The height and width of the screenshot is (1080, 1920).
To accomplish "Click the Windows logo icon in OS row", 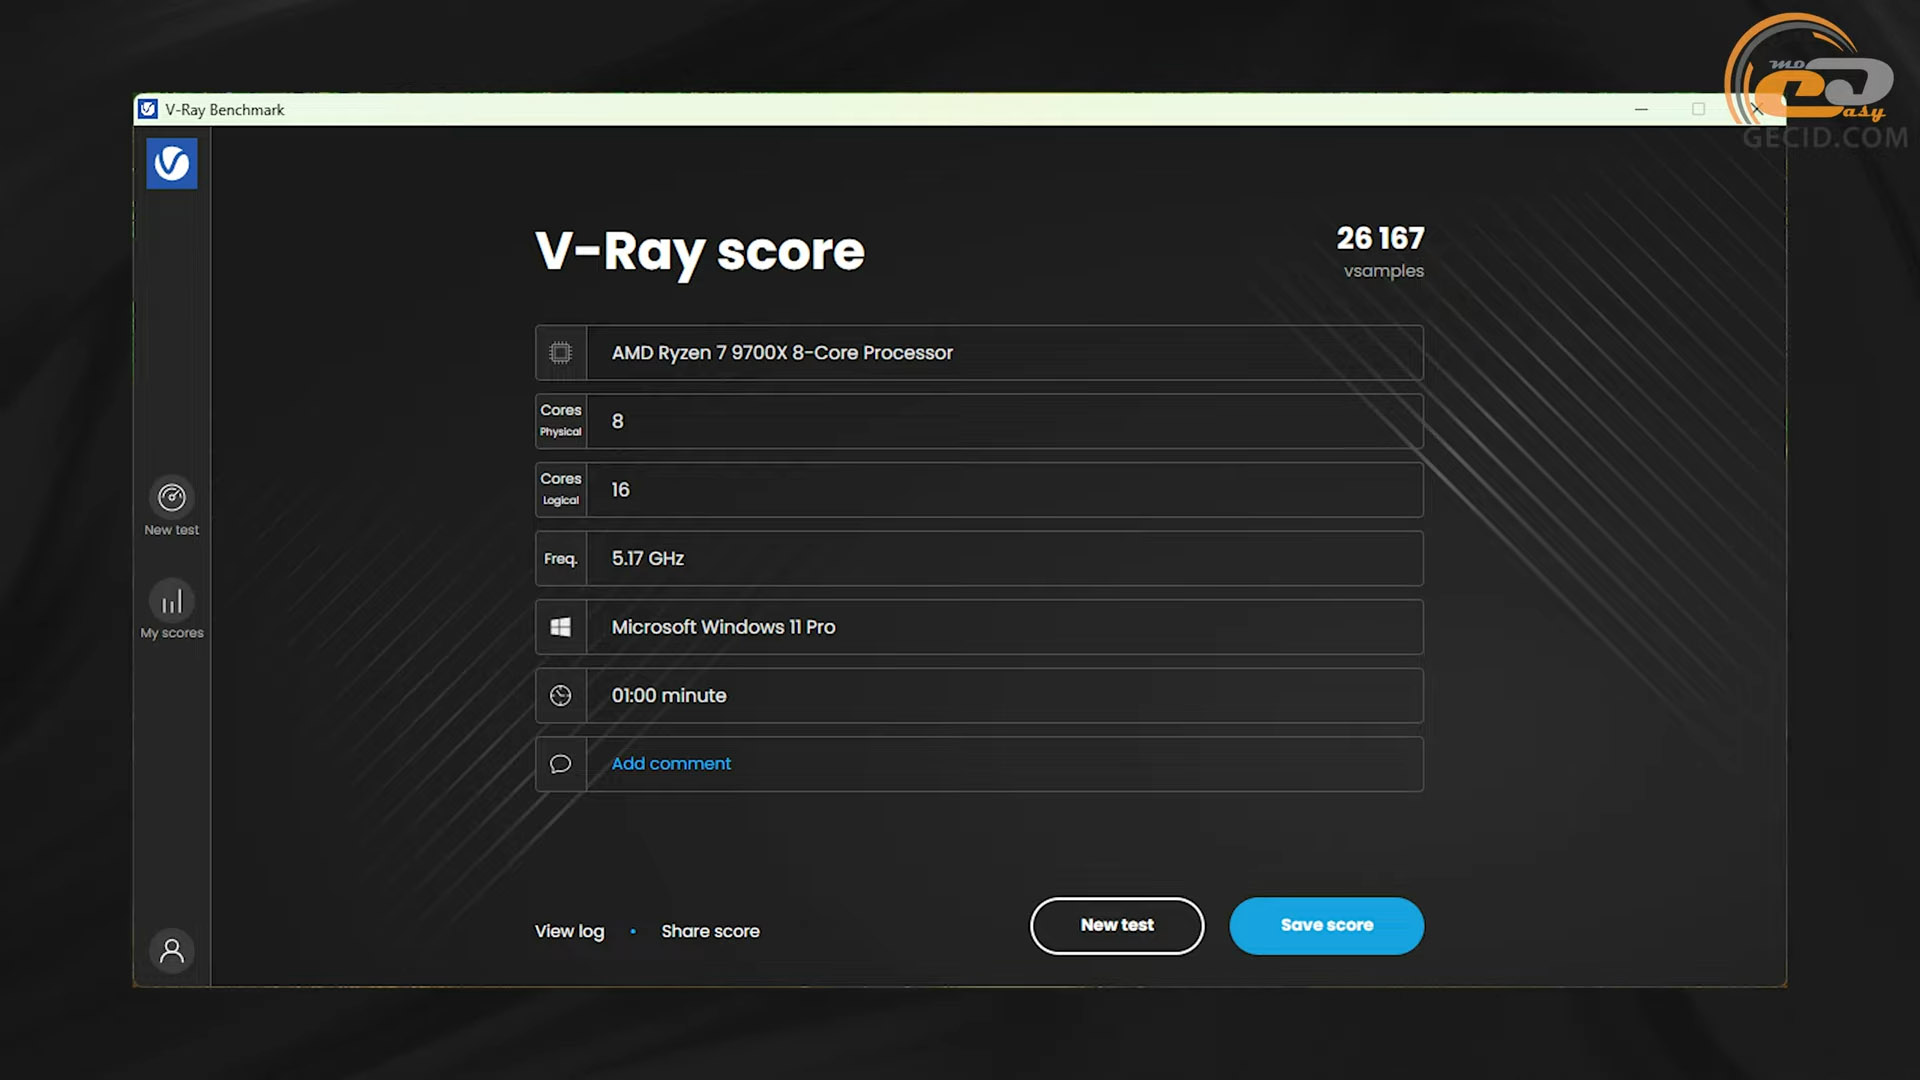I will point(561,627).
